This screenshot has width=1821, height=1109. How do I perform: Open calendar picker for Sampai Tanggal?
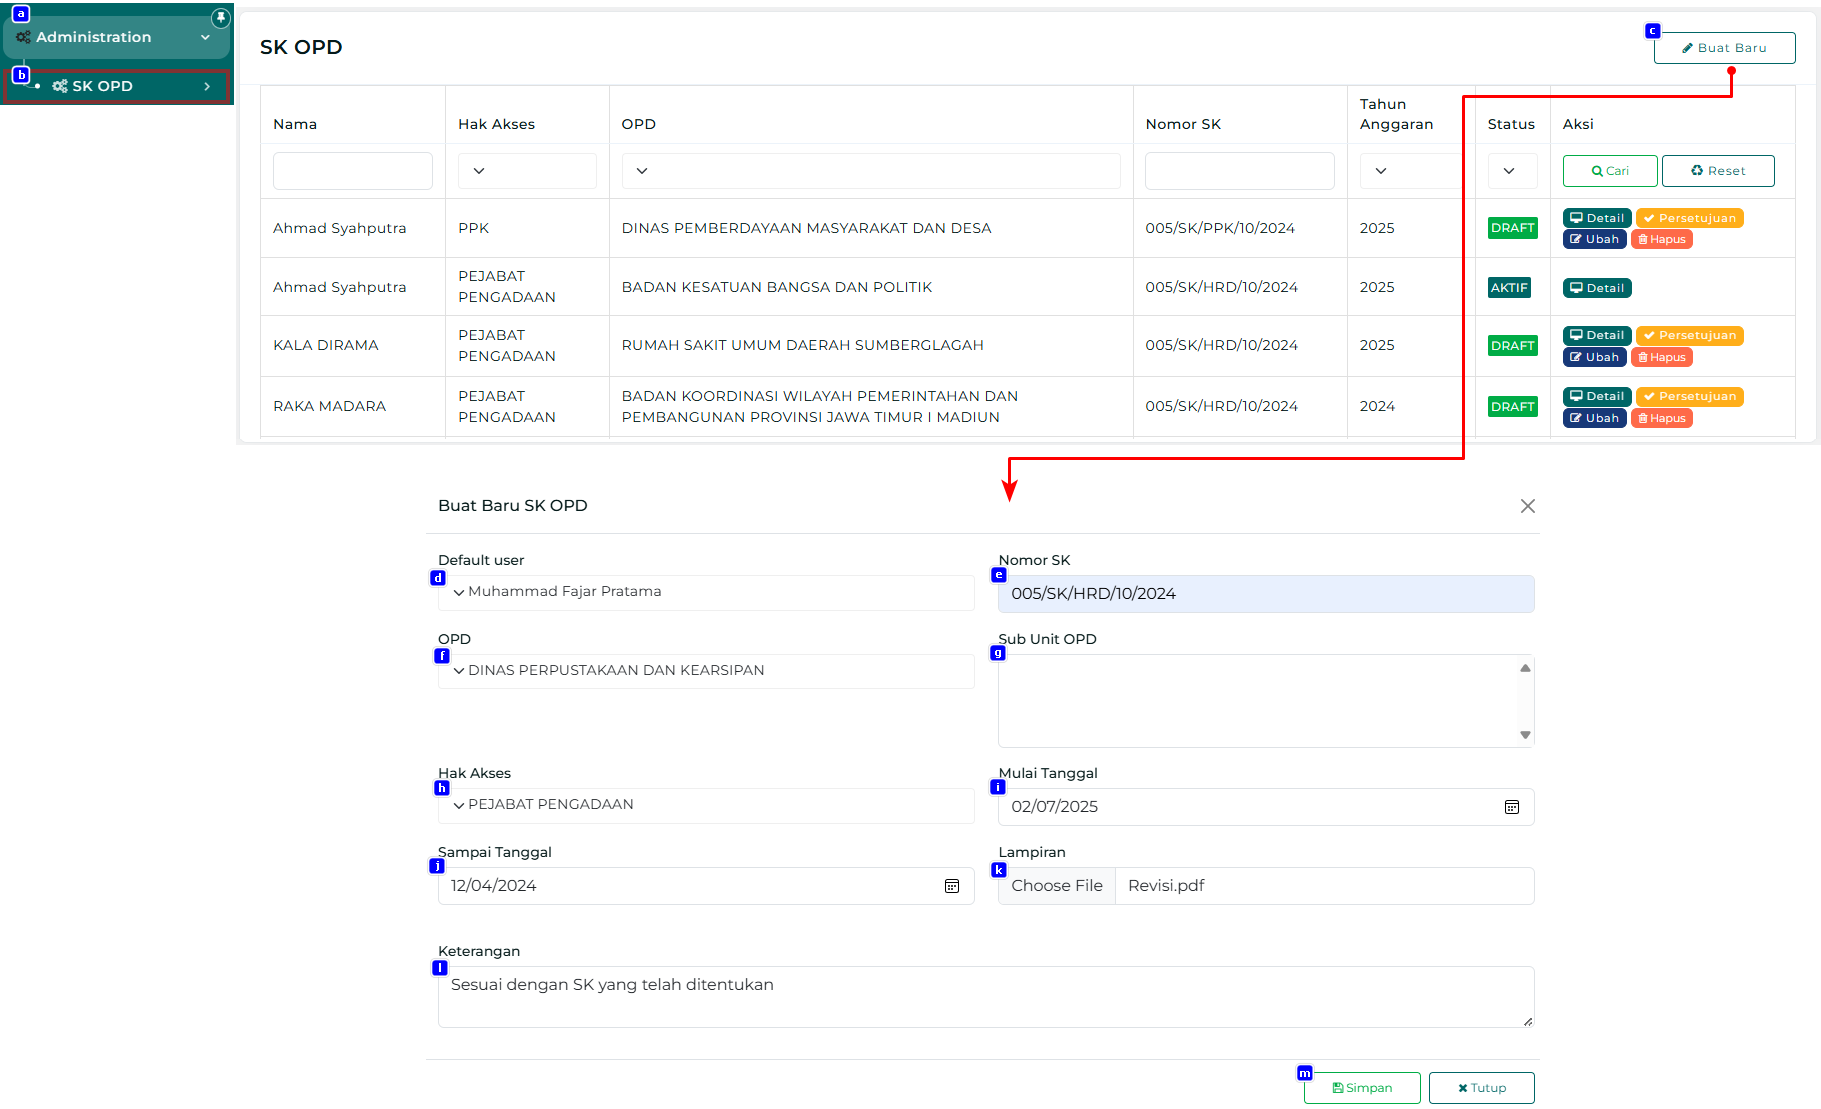coord(951,886)
